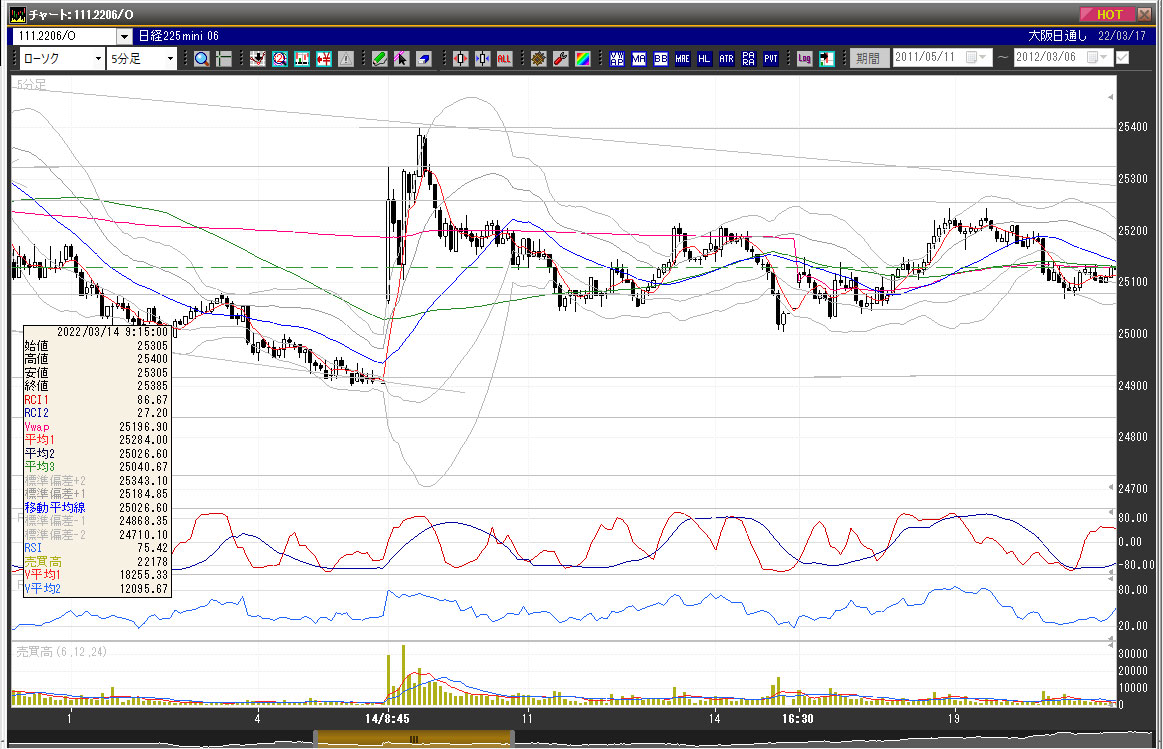Open the red wrench tools icon
The width and height of the screenshot is (1163, 749).
(561, 59)
